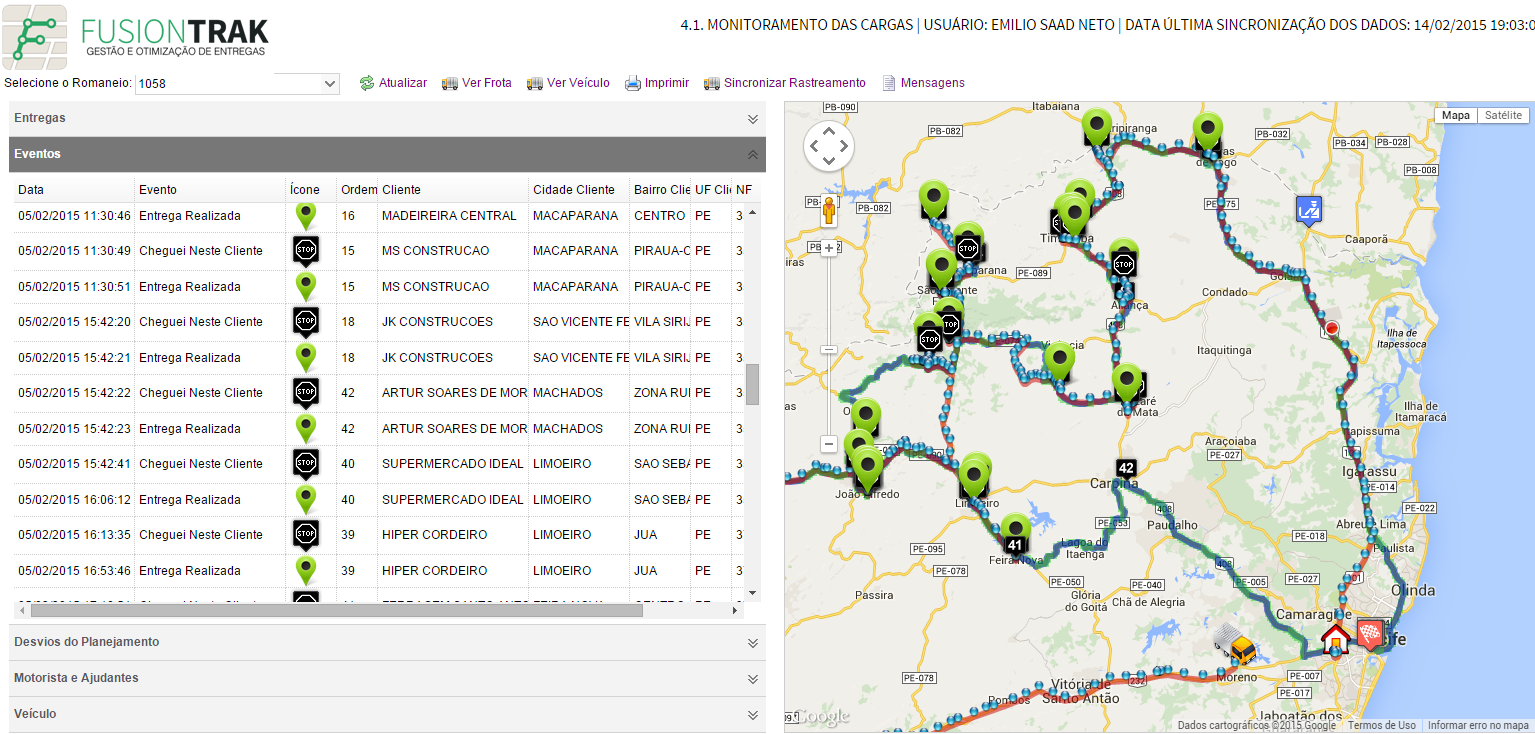Click the FusionTrak logo icon
Image resolution: width=1535 pixels, height=734 pixels.
tap(36, 37)
